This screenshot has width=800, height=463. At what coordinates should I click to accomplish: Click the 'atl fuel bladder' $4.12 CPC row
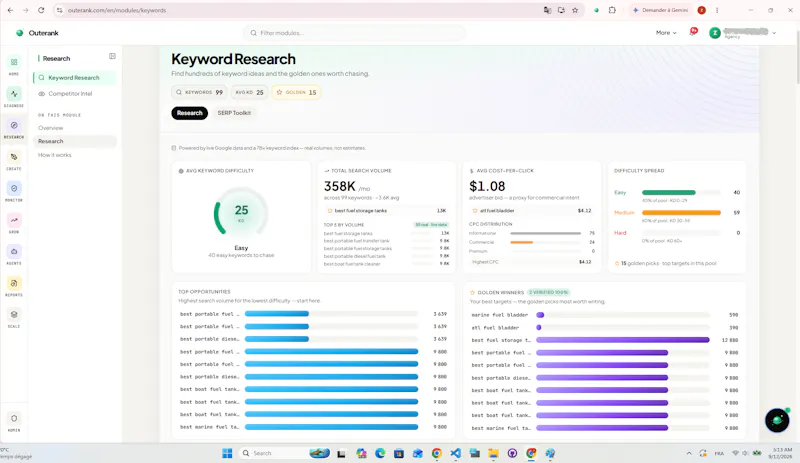coord(531,211)
